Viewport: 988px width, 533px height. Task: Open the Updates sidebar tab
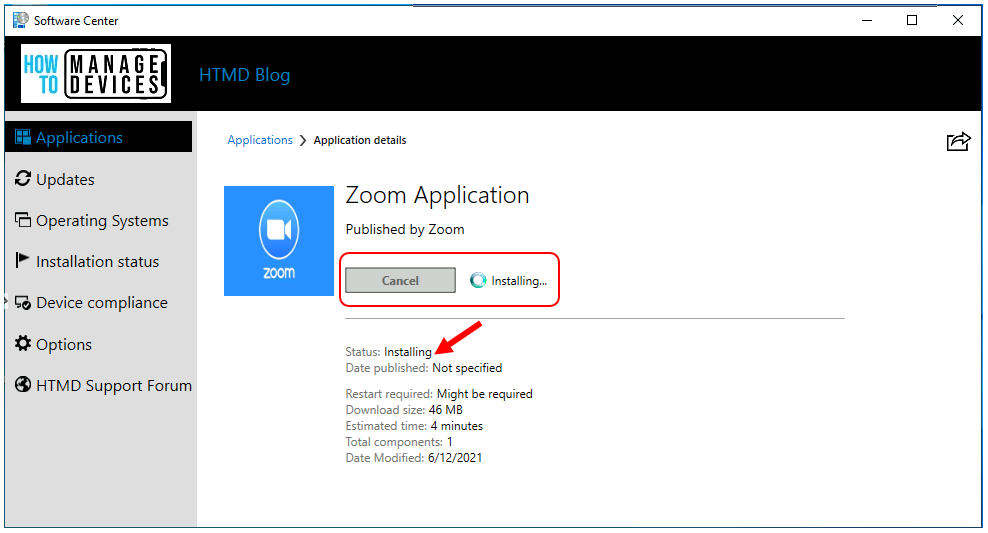click(x=98, y=180)
